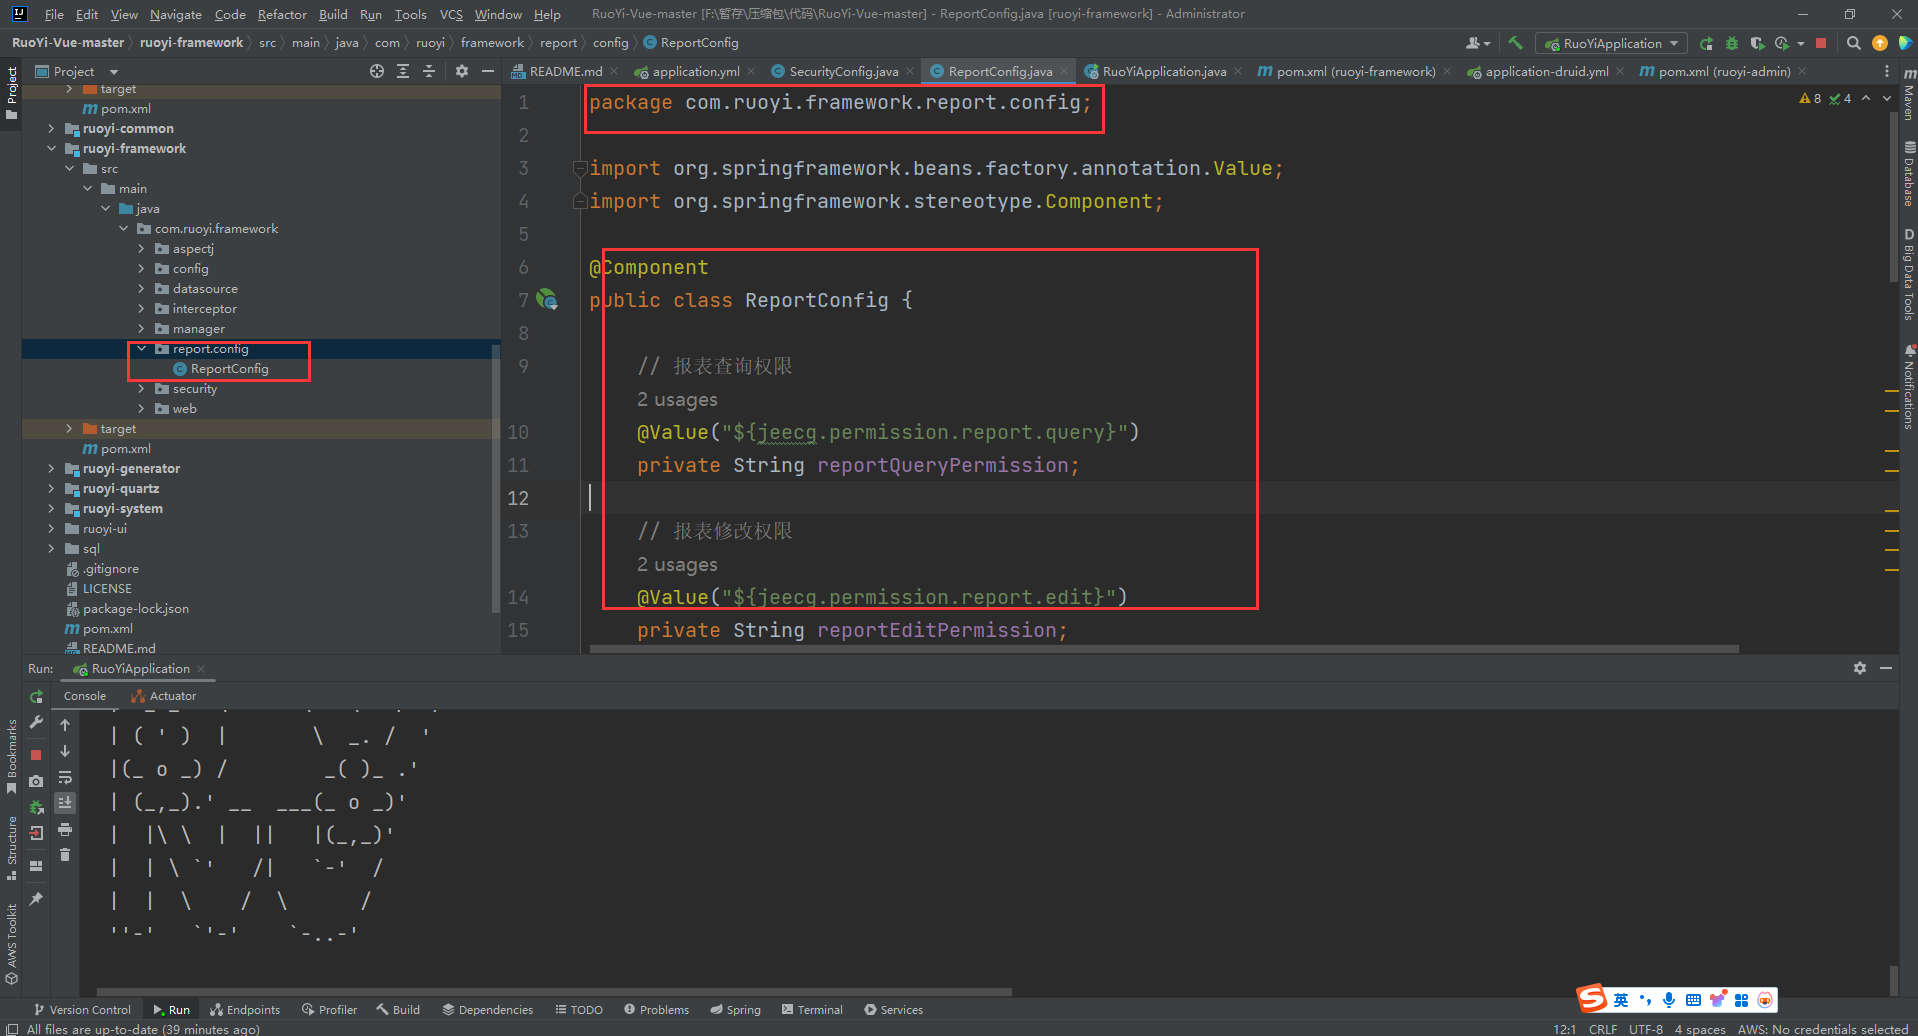The image size is (1918, 1036).
Task: Open the Terminal tool window
Action: coord(812,1009)
